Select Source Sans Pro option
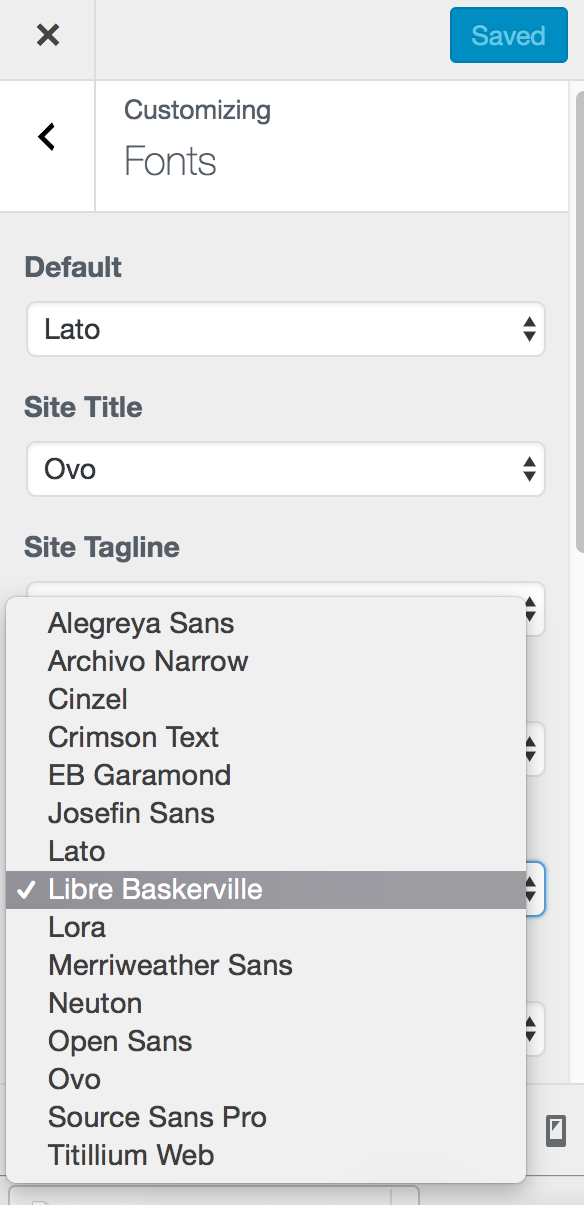Screen dimensions: 584x1205 266,1117
